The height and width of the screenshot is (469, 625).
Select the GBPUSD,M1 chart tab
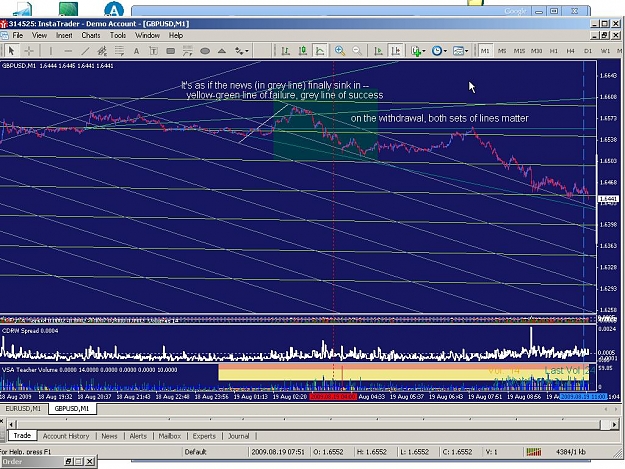pos(72,408)
